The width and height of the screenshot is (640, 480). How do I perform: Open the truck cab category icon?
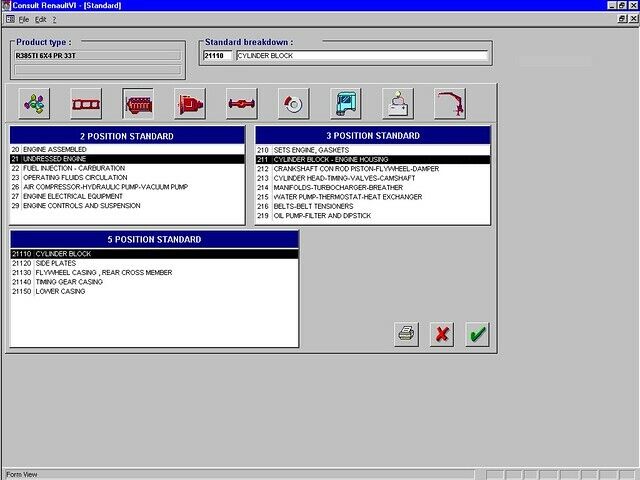pos(346,103)
